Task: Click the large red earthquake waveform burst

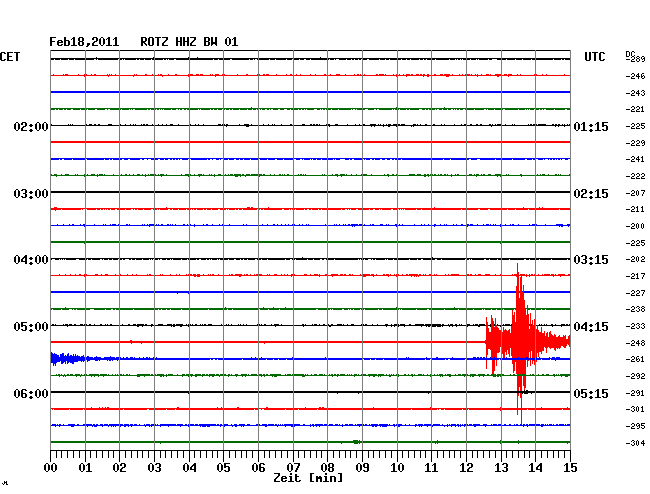Action: tap(528, 343)
